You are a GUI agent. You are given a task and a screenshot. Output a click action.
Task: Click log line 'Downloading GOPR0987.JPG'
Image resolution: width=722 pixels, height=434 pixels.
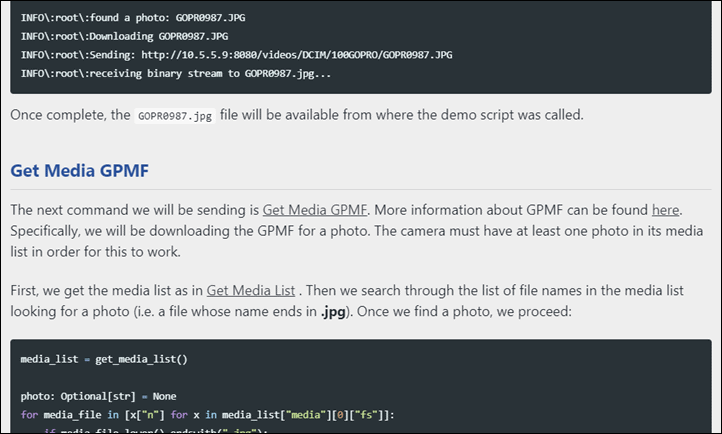pyautogui.click(x=124, y=36)
